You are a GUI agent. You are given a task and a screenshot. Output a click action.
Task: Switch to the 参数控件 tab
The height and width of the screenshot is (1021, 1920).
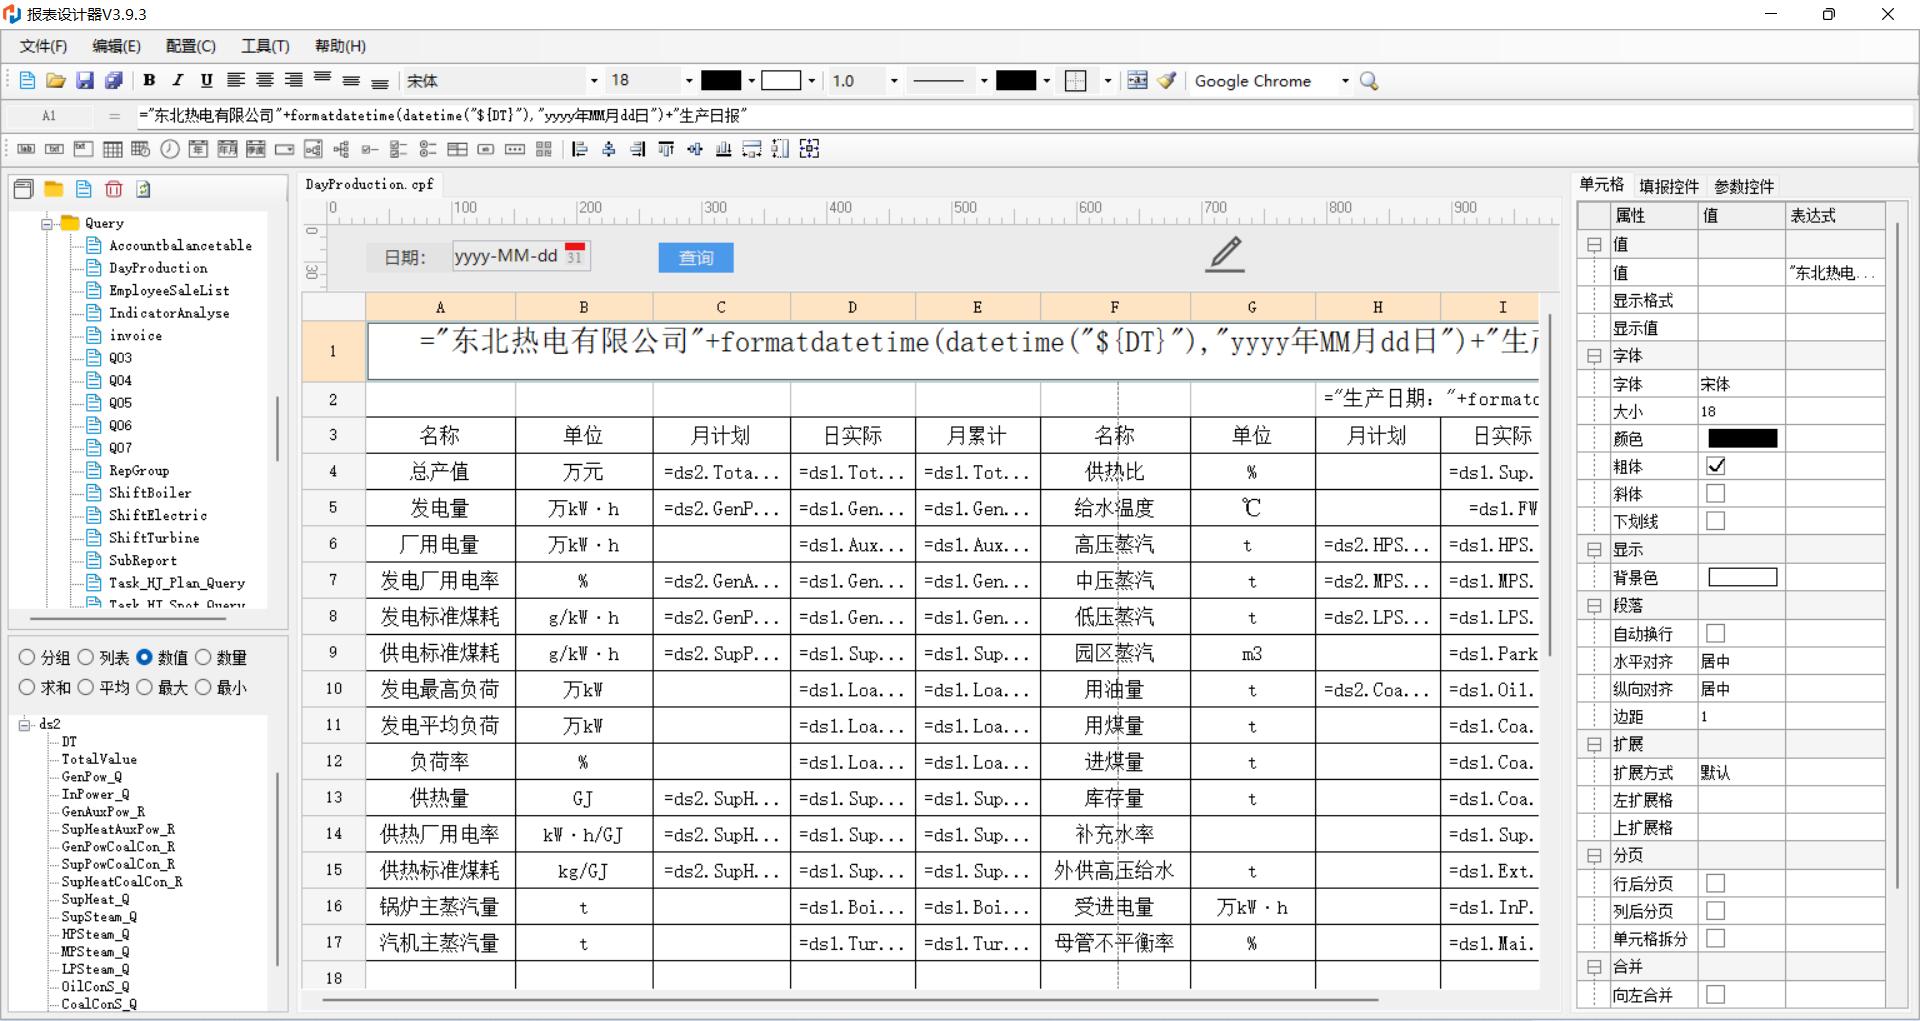point(1744,186)
